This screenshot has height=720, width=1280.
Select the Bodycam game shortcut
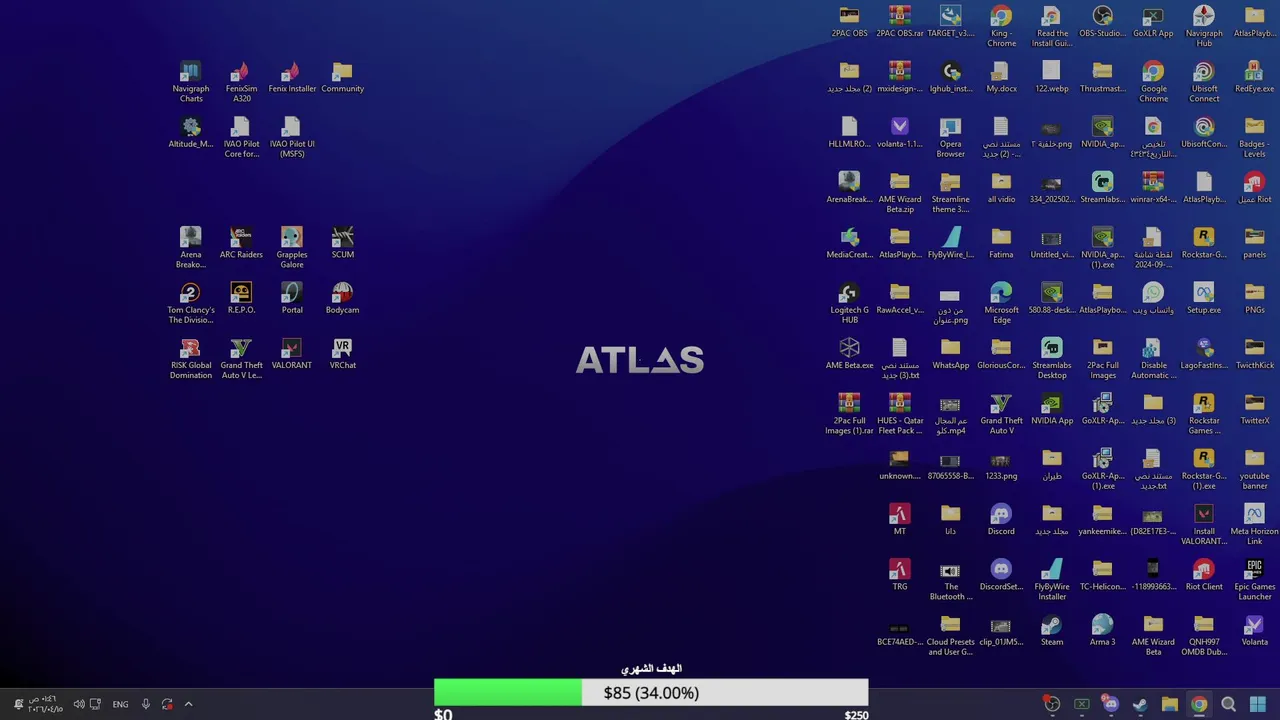pos(342,298)
